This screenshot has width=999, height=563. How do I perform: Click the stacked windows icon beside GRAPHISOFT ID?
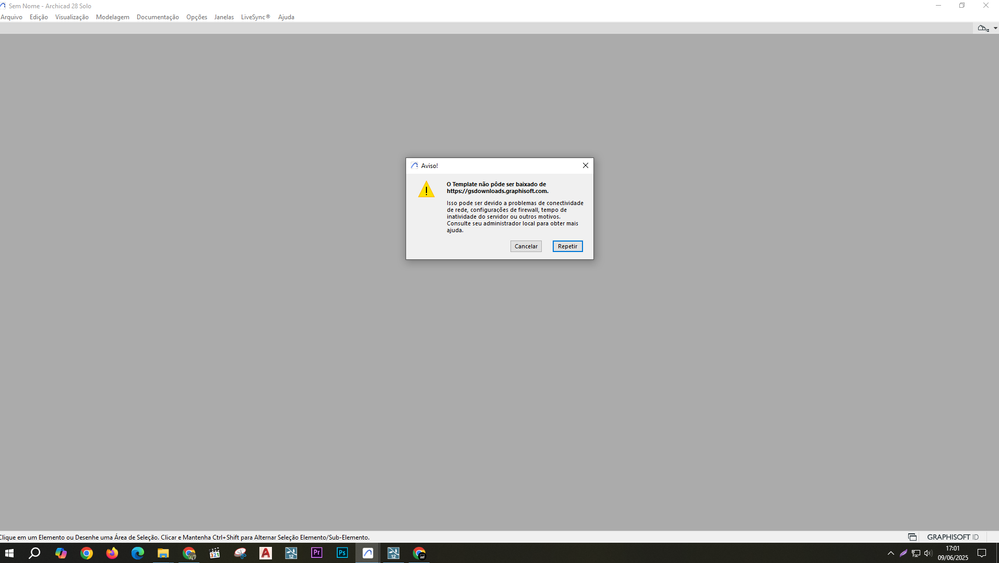[912, 537]
